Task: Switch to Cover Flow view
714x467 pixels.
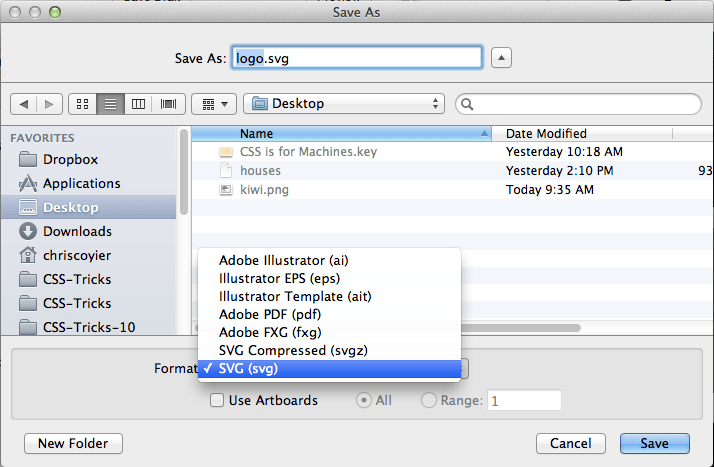Action: pyautogui.click(x=168, y=104)
